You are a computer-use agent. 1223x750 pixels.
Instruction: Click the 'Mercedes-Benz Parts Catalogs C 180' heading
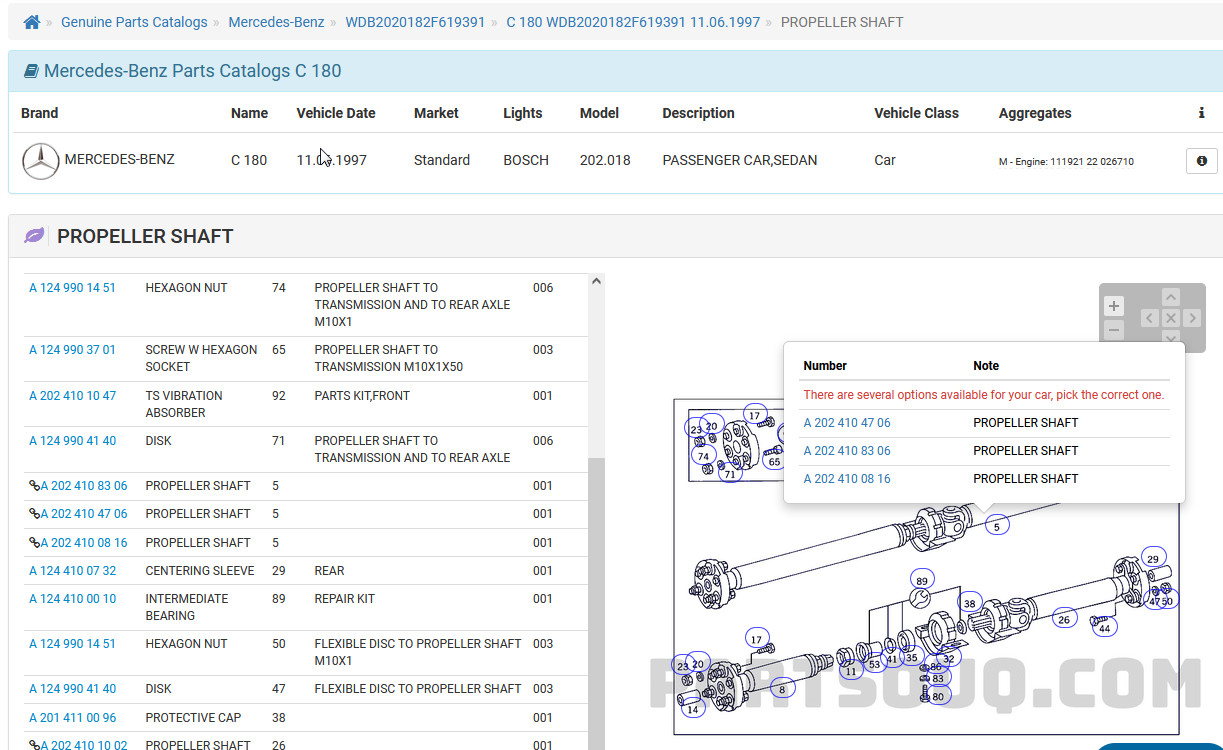[193, 71]
